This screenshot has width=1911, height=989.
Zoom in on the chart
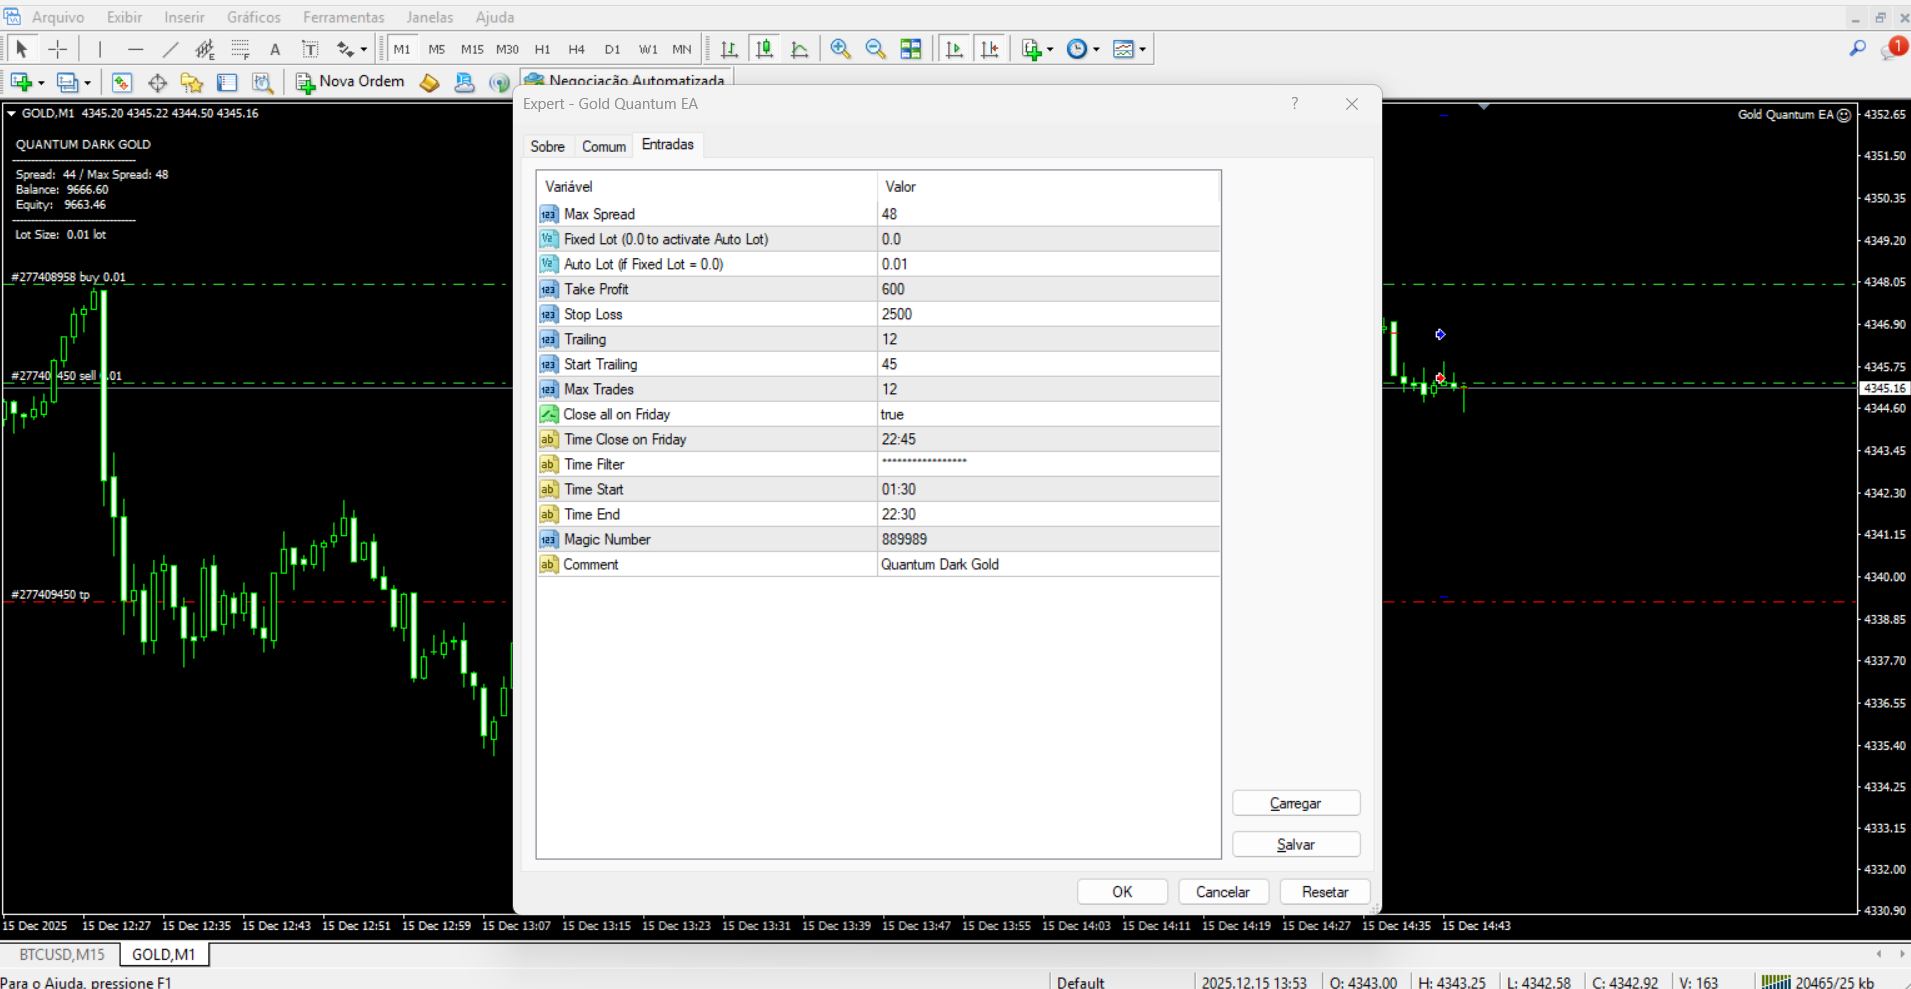point(840,49)
